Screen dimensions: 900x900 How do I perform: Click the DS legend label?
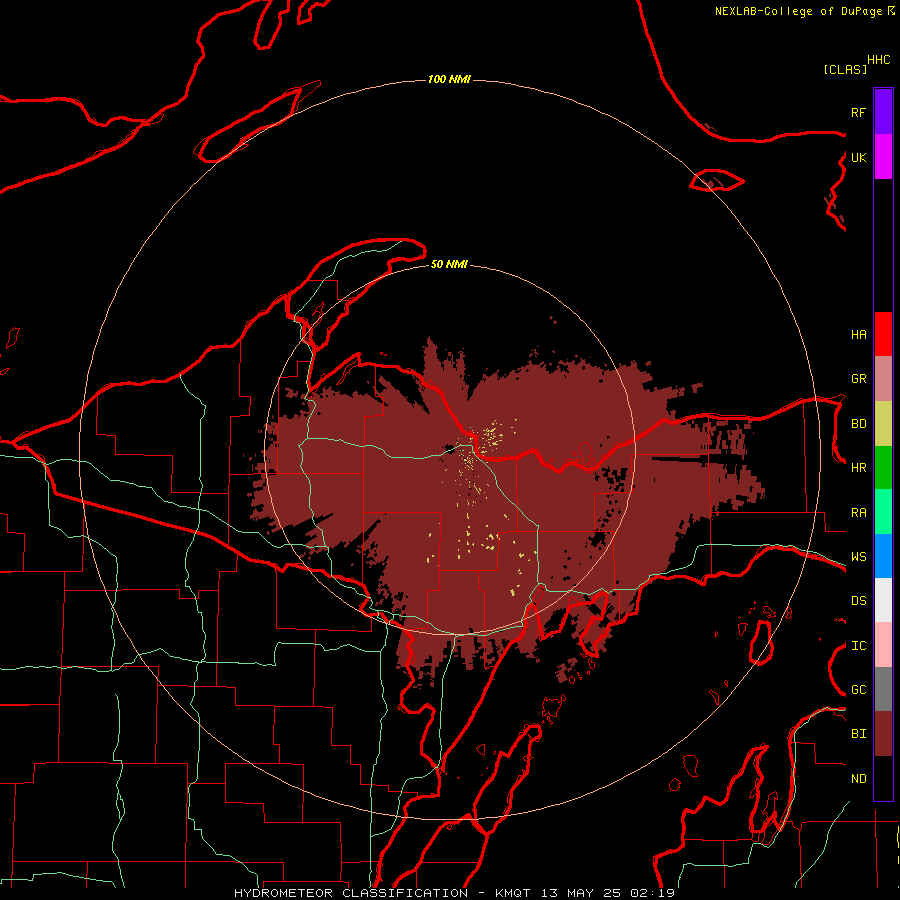tap(858, 601)
